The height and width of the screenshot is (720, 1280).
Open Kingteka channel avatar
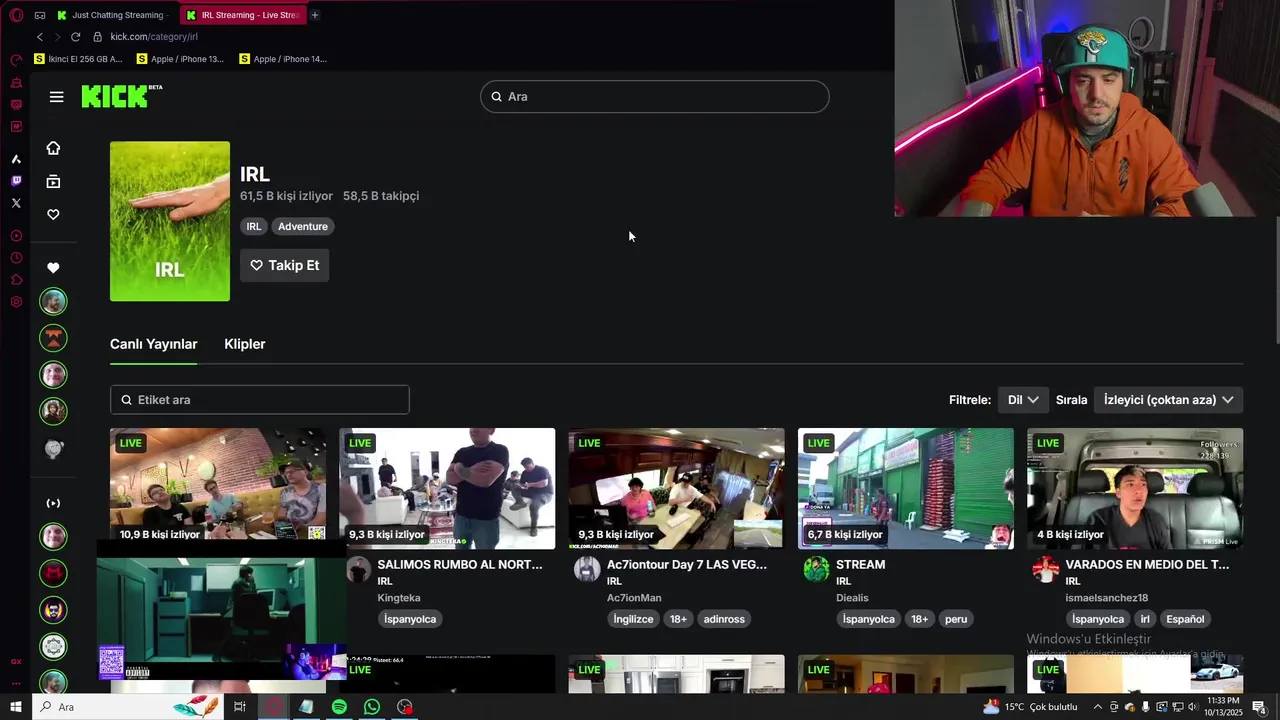point(358,570)
